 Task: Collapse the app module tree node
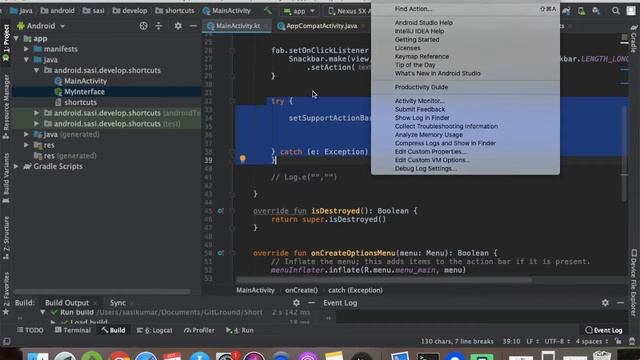coord(16,38)
